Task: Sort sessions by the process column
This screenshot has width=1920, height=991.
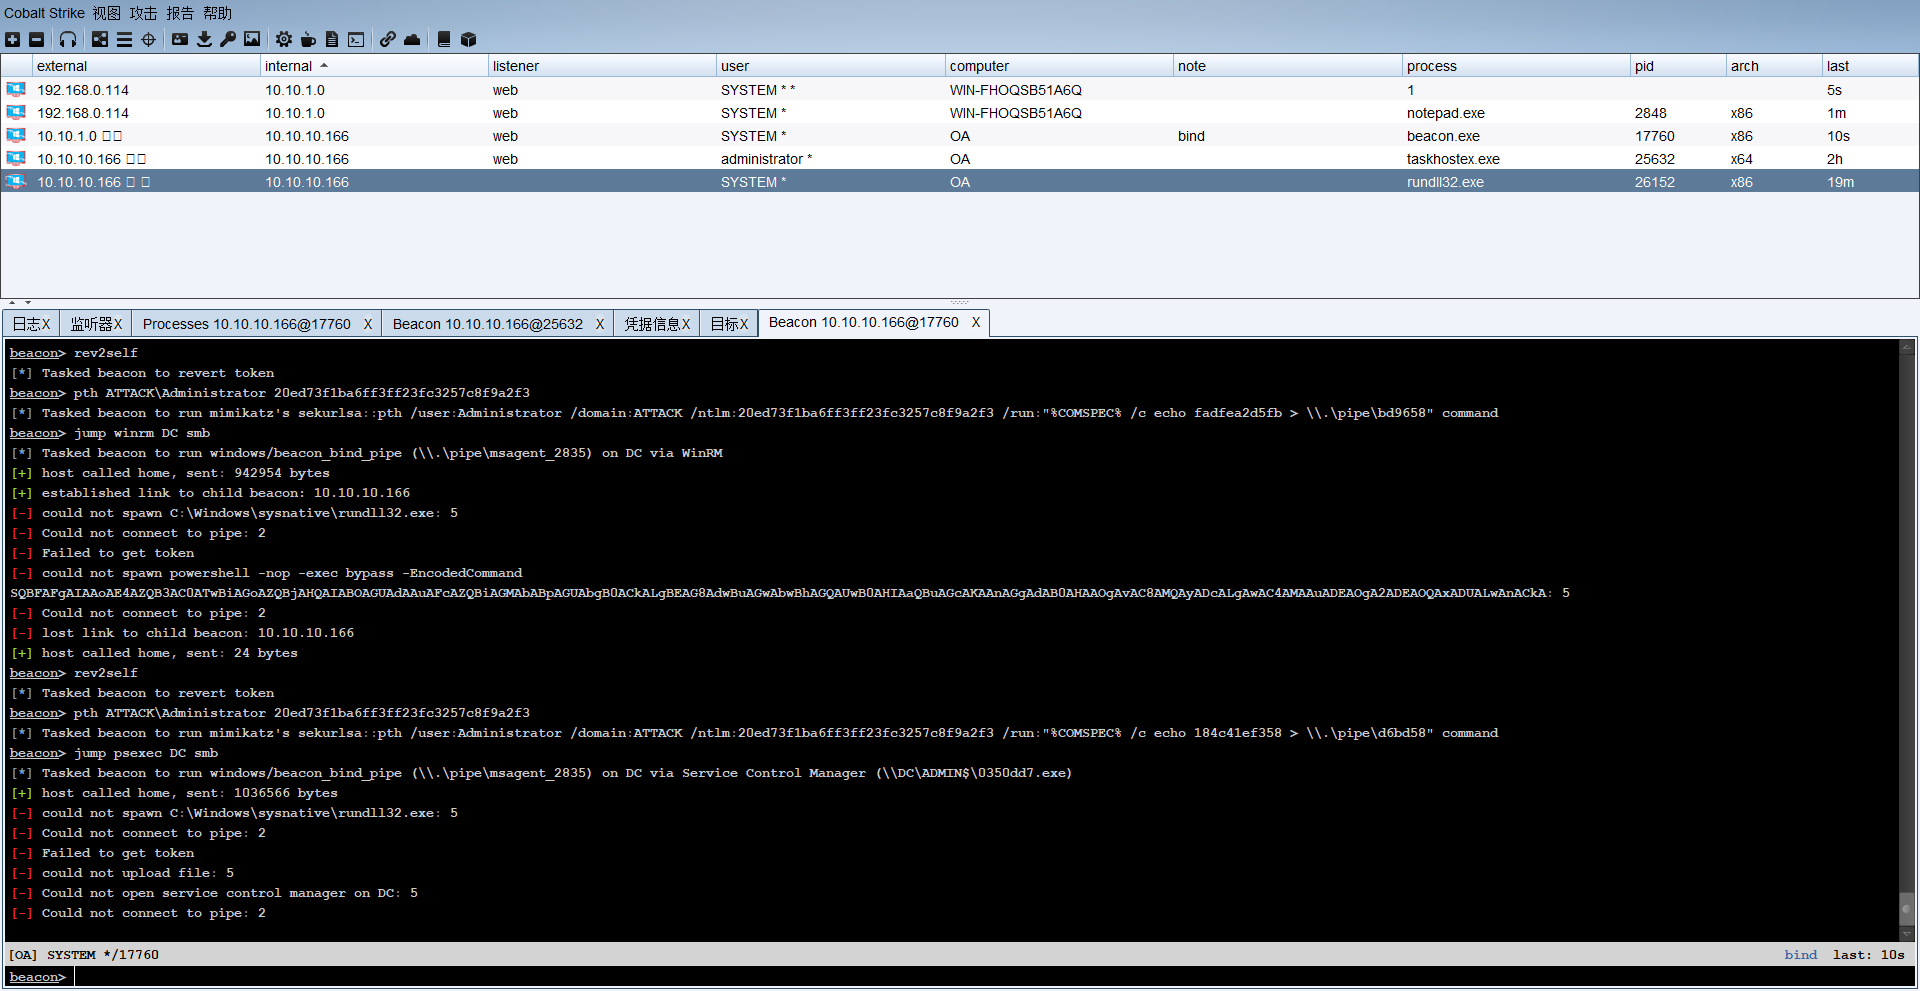Action: [1516, 66]
